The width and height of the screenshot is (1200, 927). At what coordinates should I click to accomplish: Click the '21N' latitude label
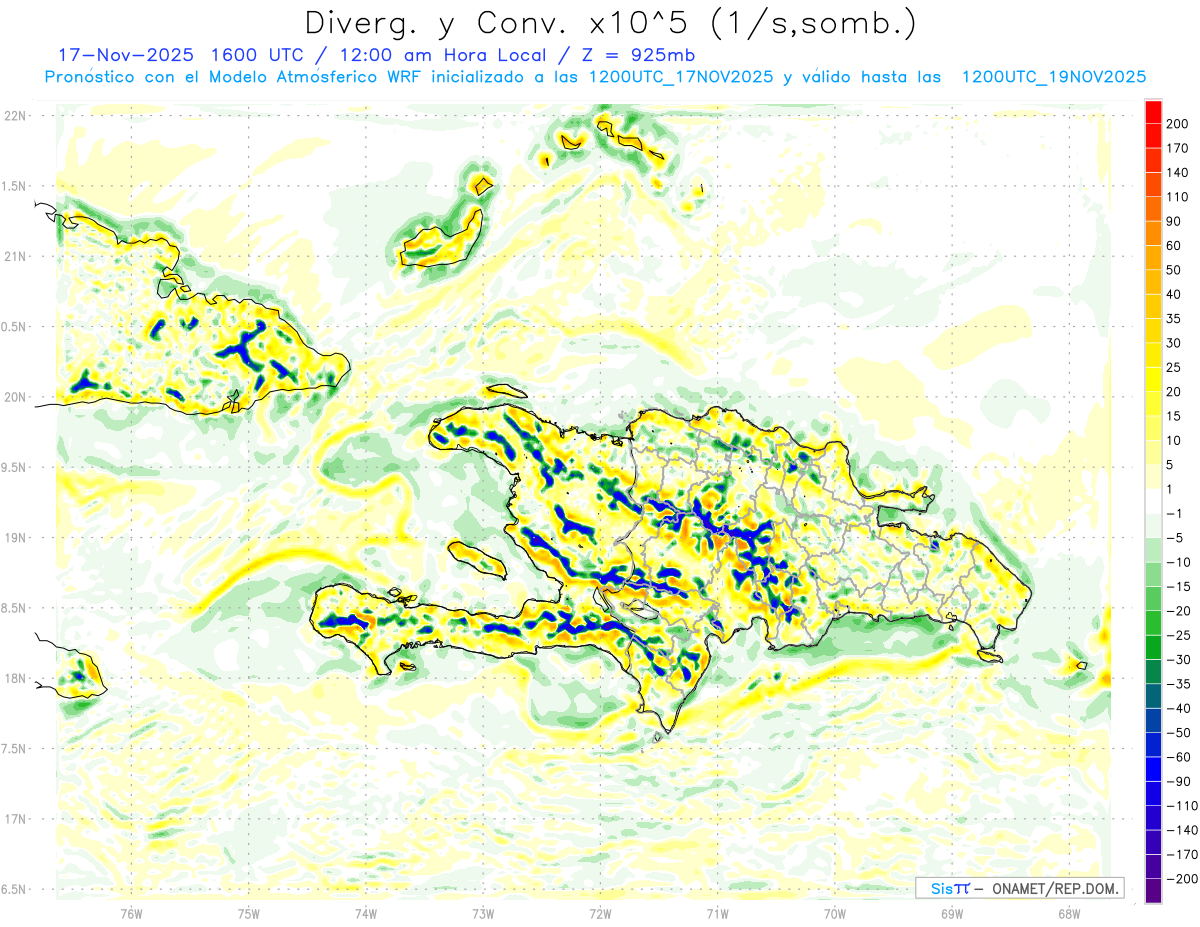click(15, 256)
